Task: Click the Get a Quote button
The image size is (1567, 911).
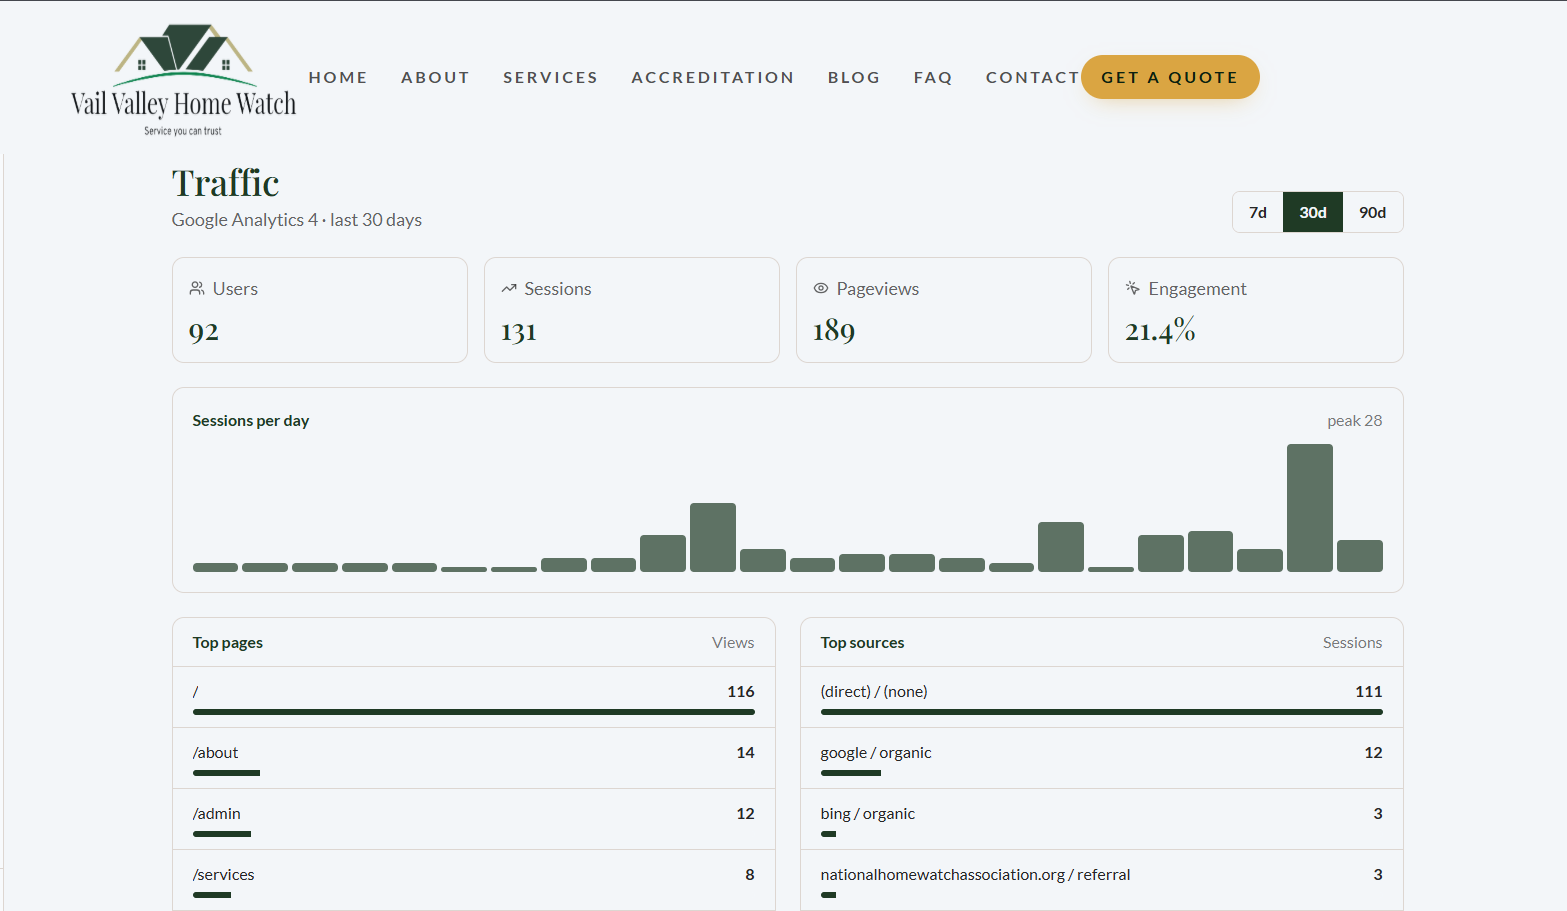Action: pos(1170,77)
